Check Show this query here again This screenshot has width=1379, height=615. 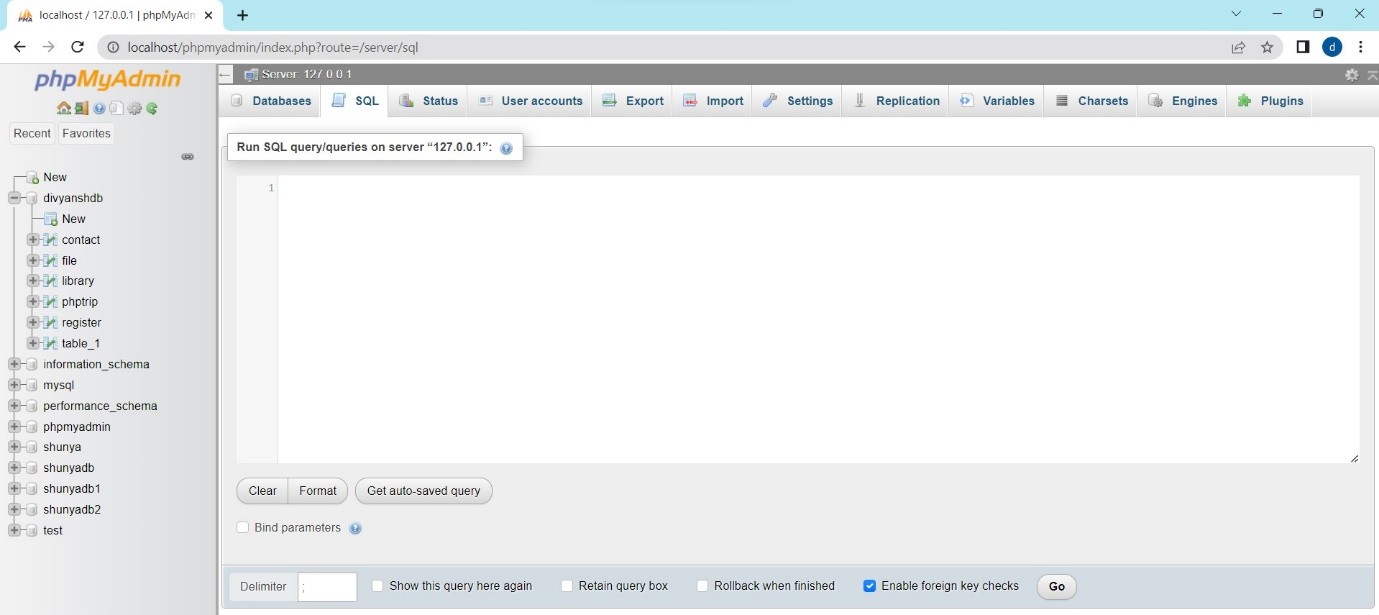pyautogui.click(x=377, y=586)
